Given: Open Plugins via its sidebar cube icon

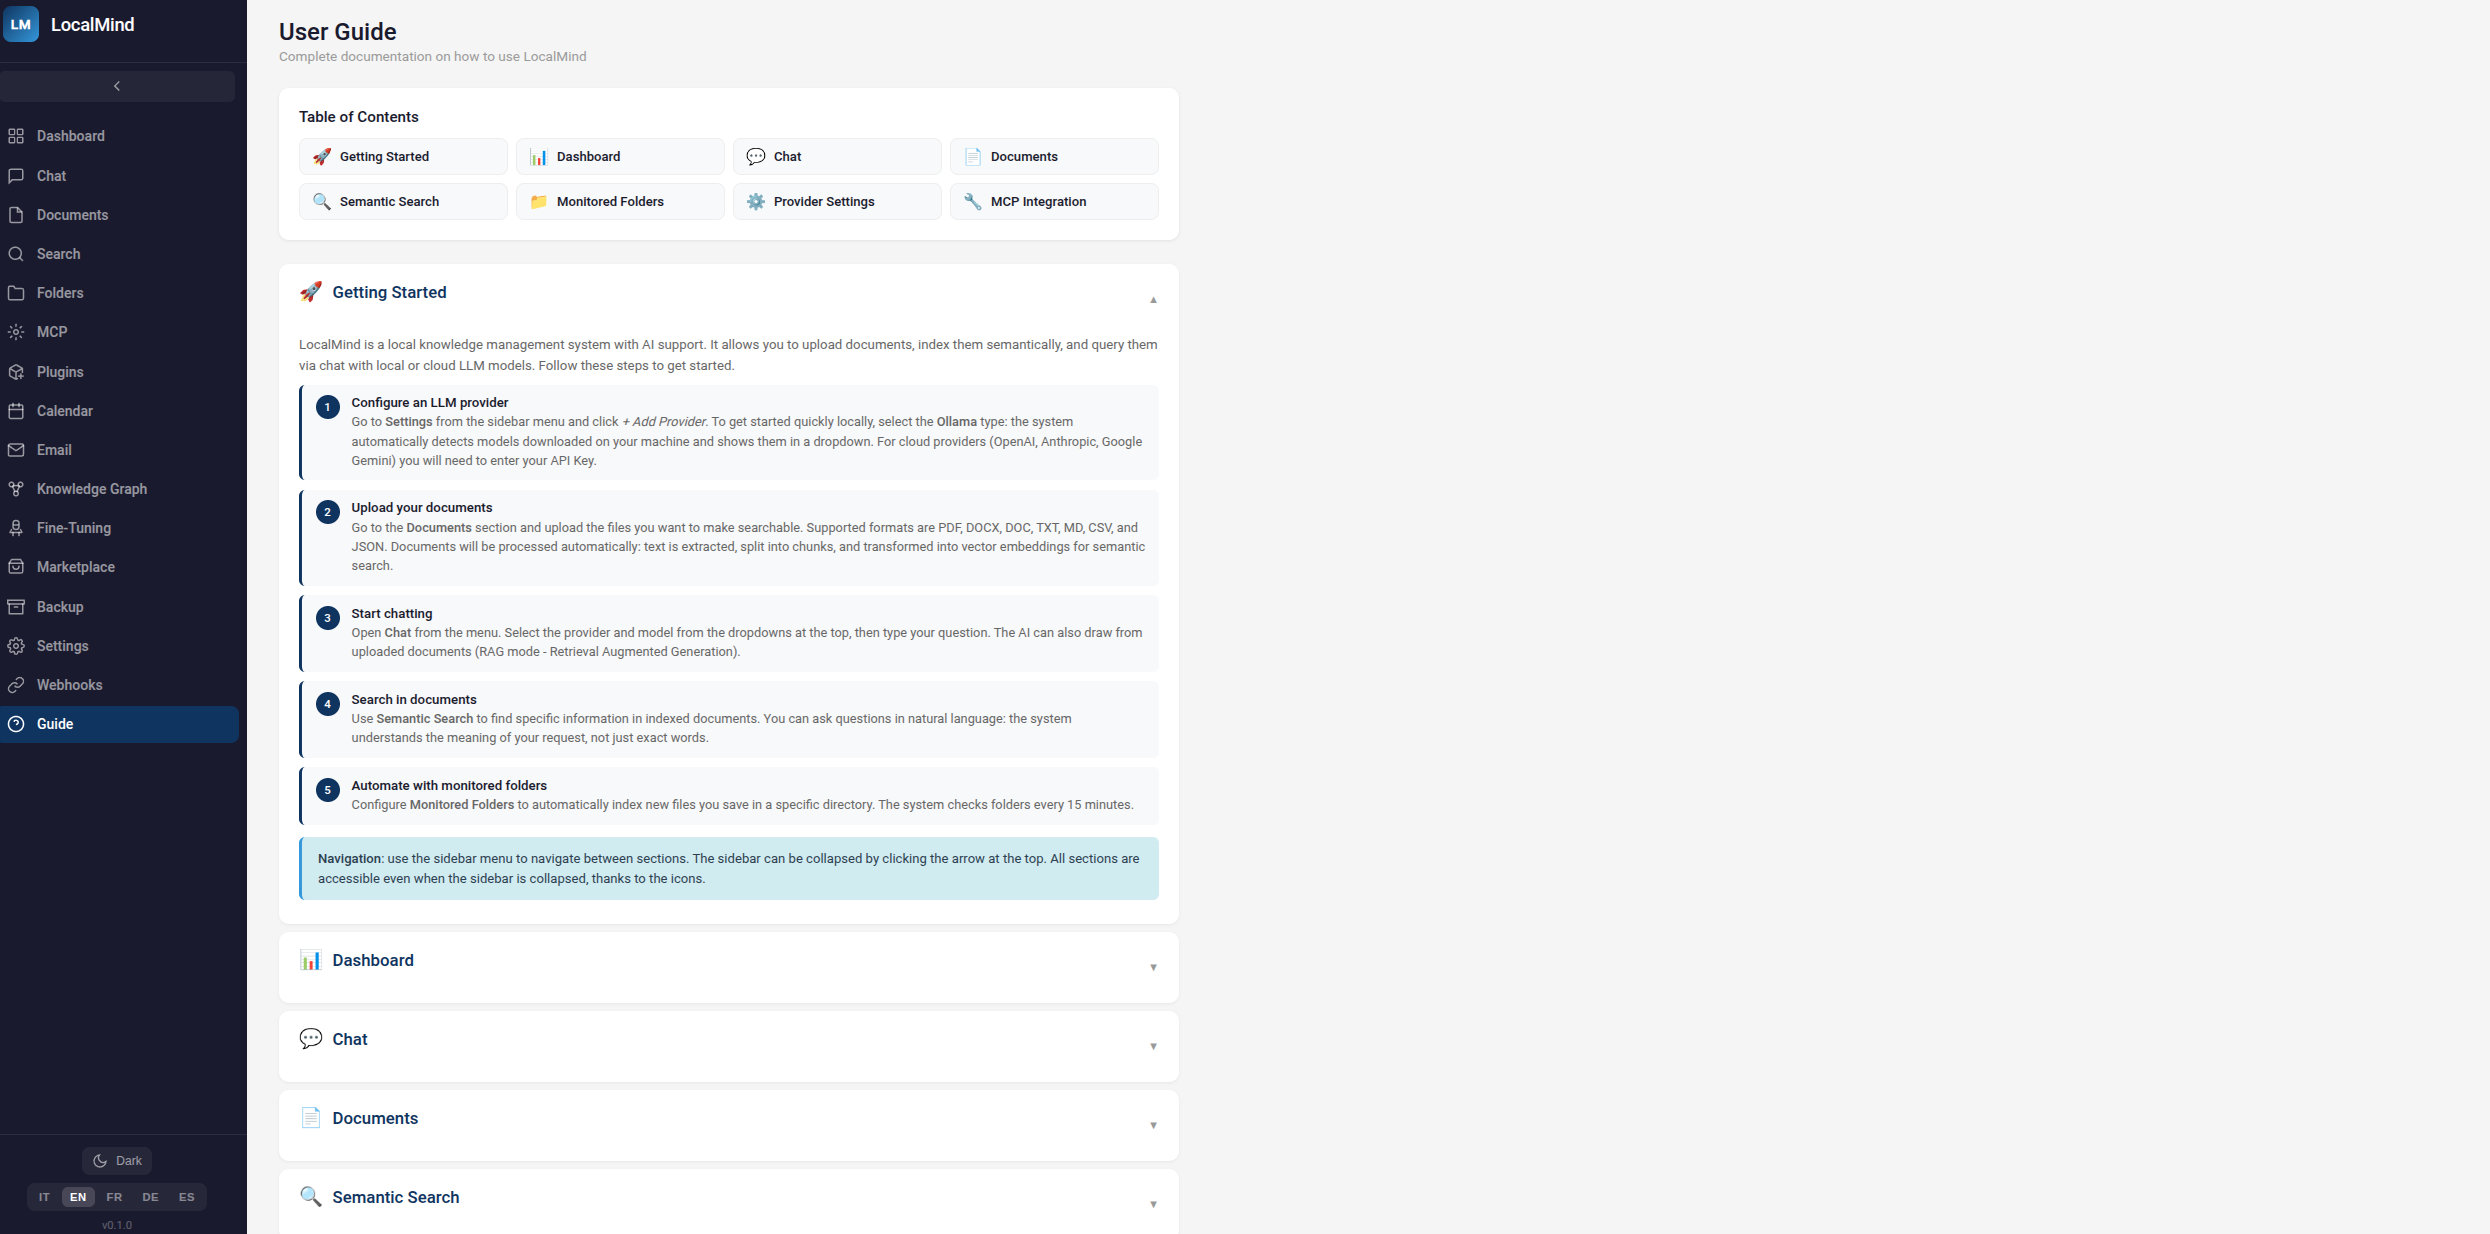Looking at the screenshot, I should [16, 372].
